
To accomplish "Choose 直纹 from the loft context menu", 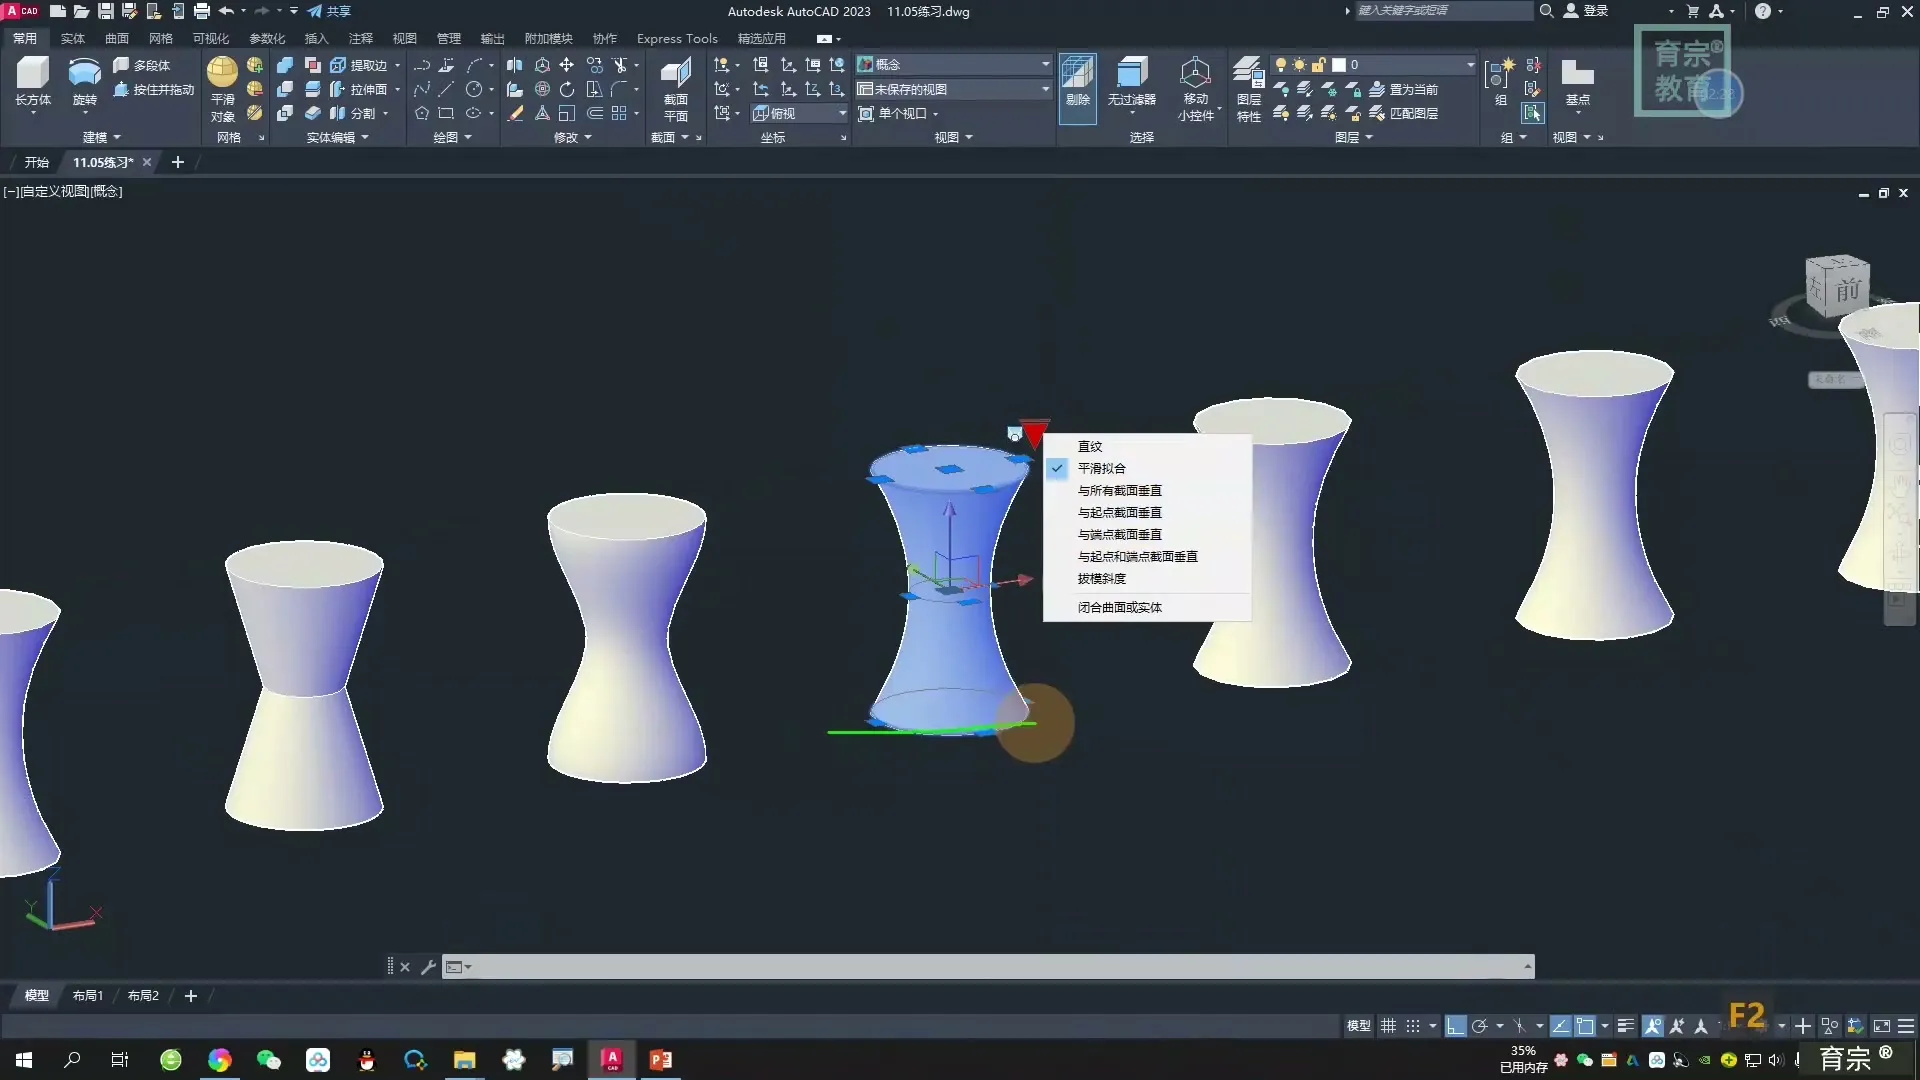I will 1090,447.
